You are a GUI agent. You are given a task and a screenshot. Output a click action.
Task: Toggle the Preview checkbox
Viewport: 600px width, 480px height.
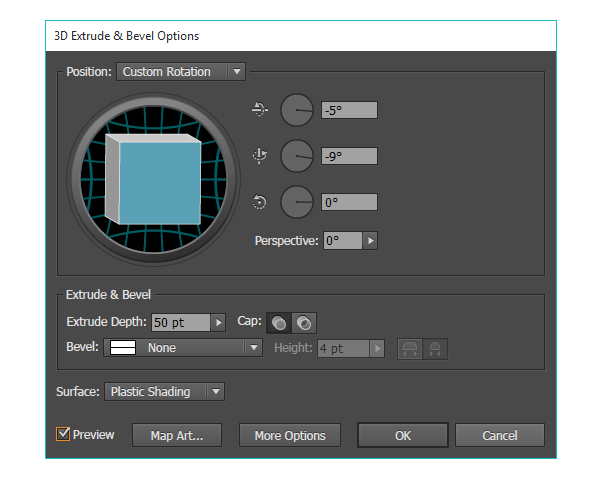point(63,434)
